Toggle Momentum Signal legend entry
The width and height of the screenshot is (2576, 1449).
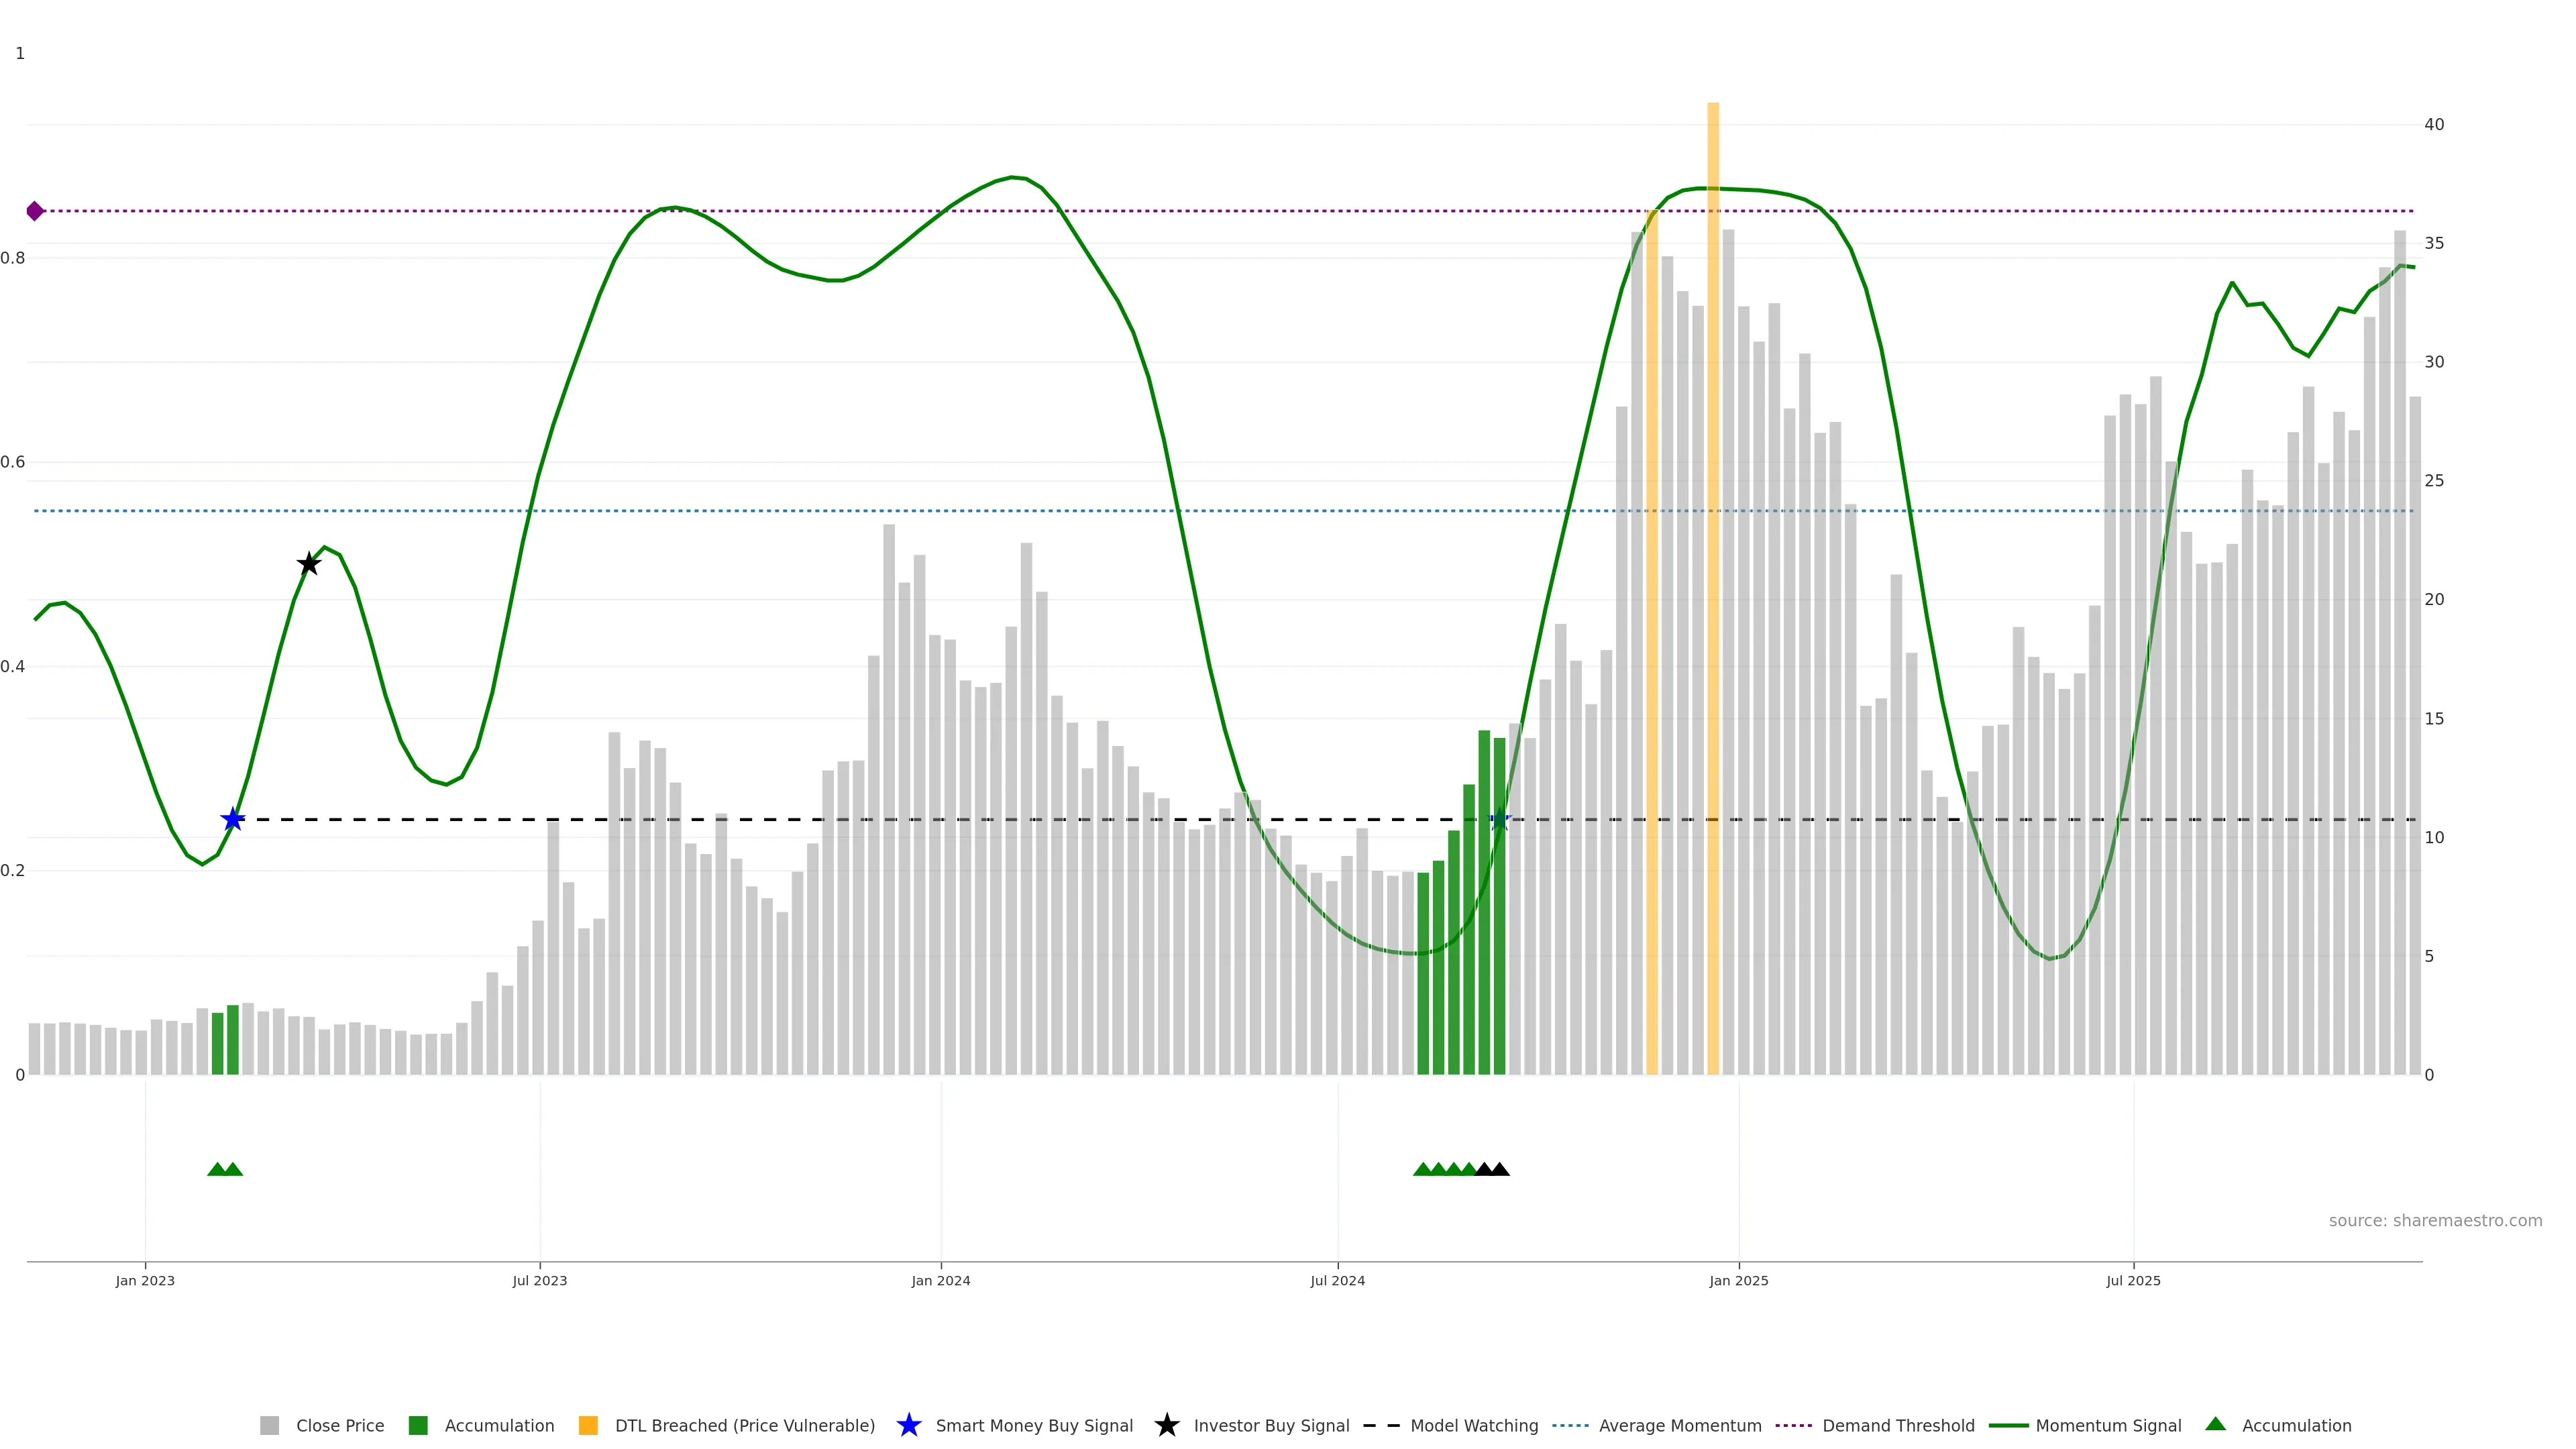tap(2108, 1425)
